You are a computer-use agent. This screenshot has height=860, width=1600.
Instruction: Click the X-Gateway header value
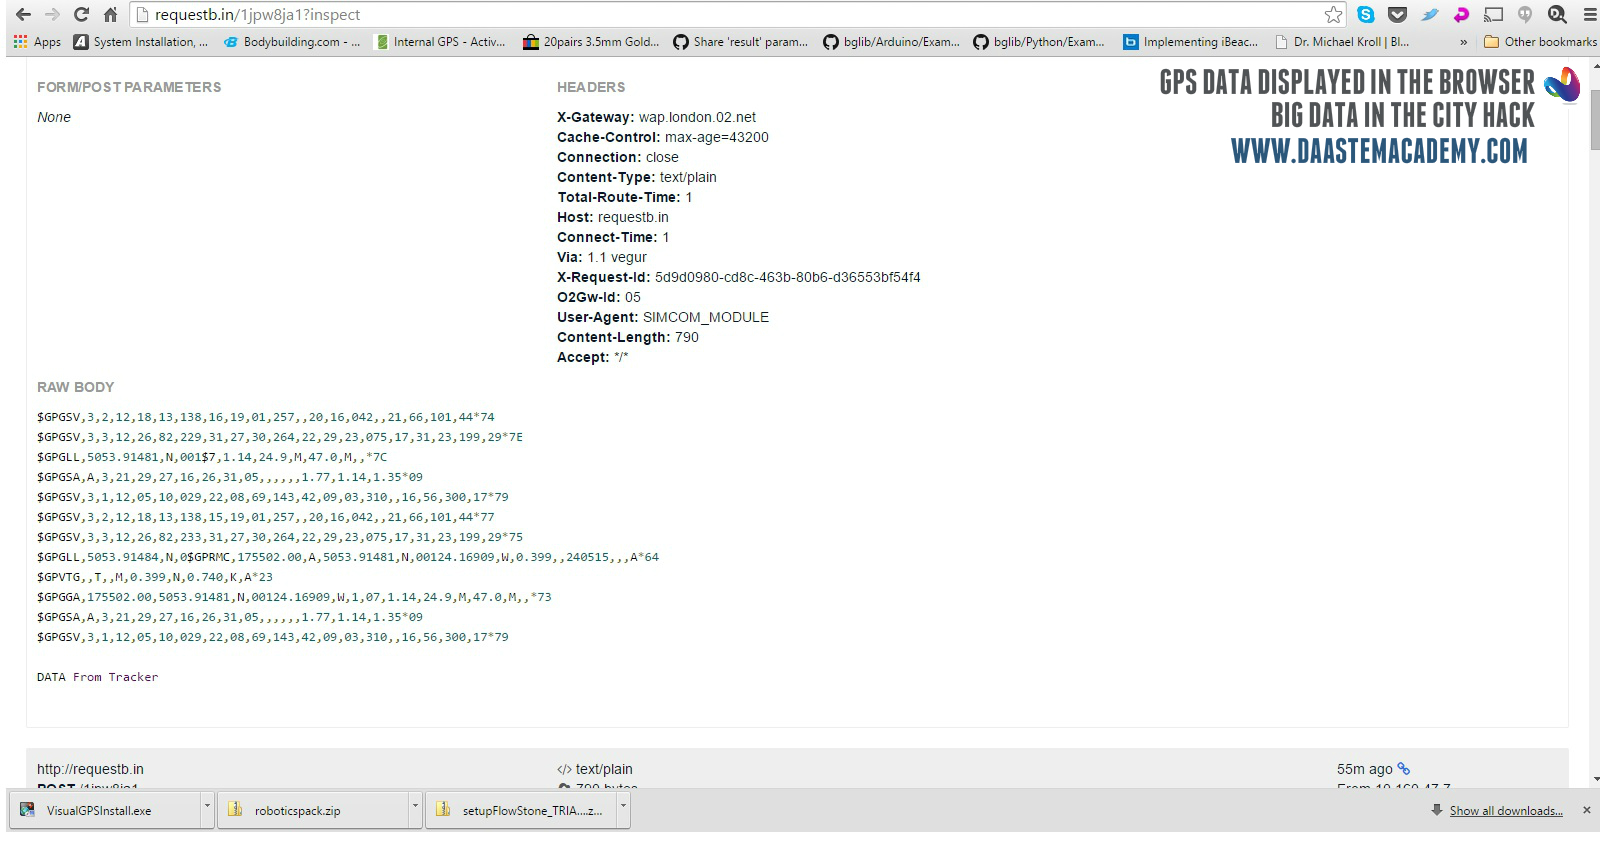pyautogui.click(x=697, y=117)
